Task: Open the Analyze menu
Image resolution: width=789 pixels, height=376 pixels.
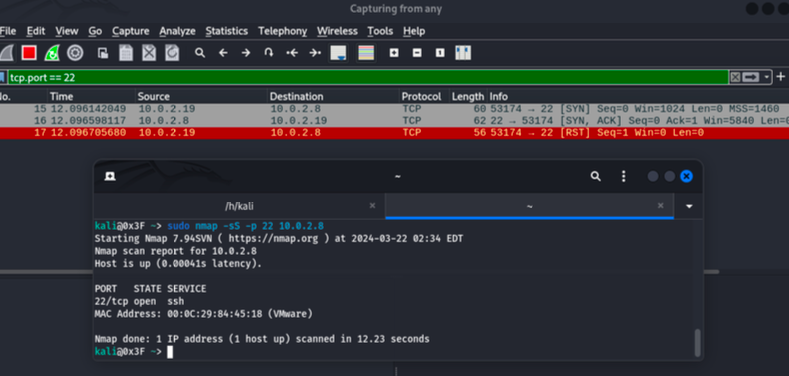Action: 177,31
